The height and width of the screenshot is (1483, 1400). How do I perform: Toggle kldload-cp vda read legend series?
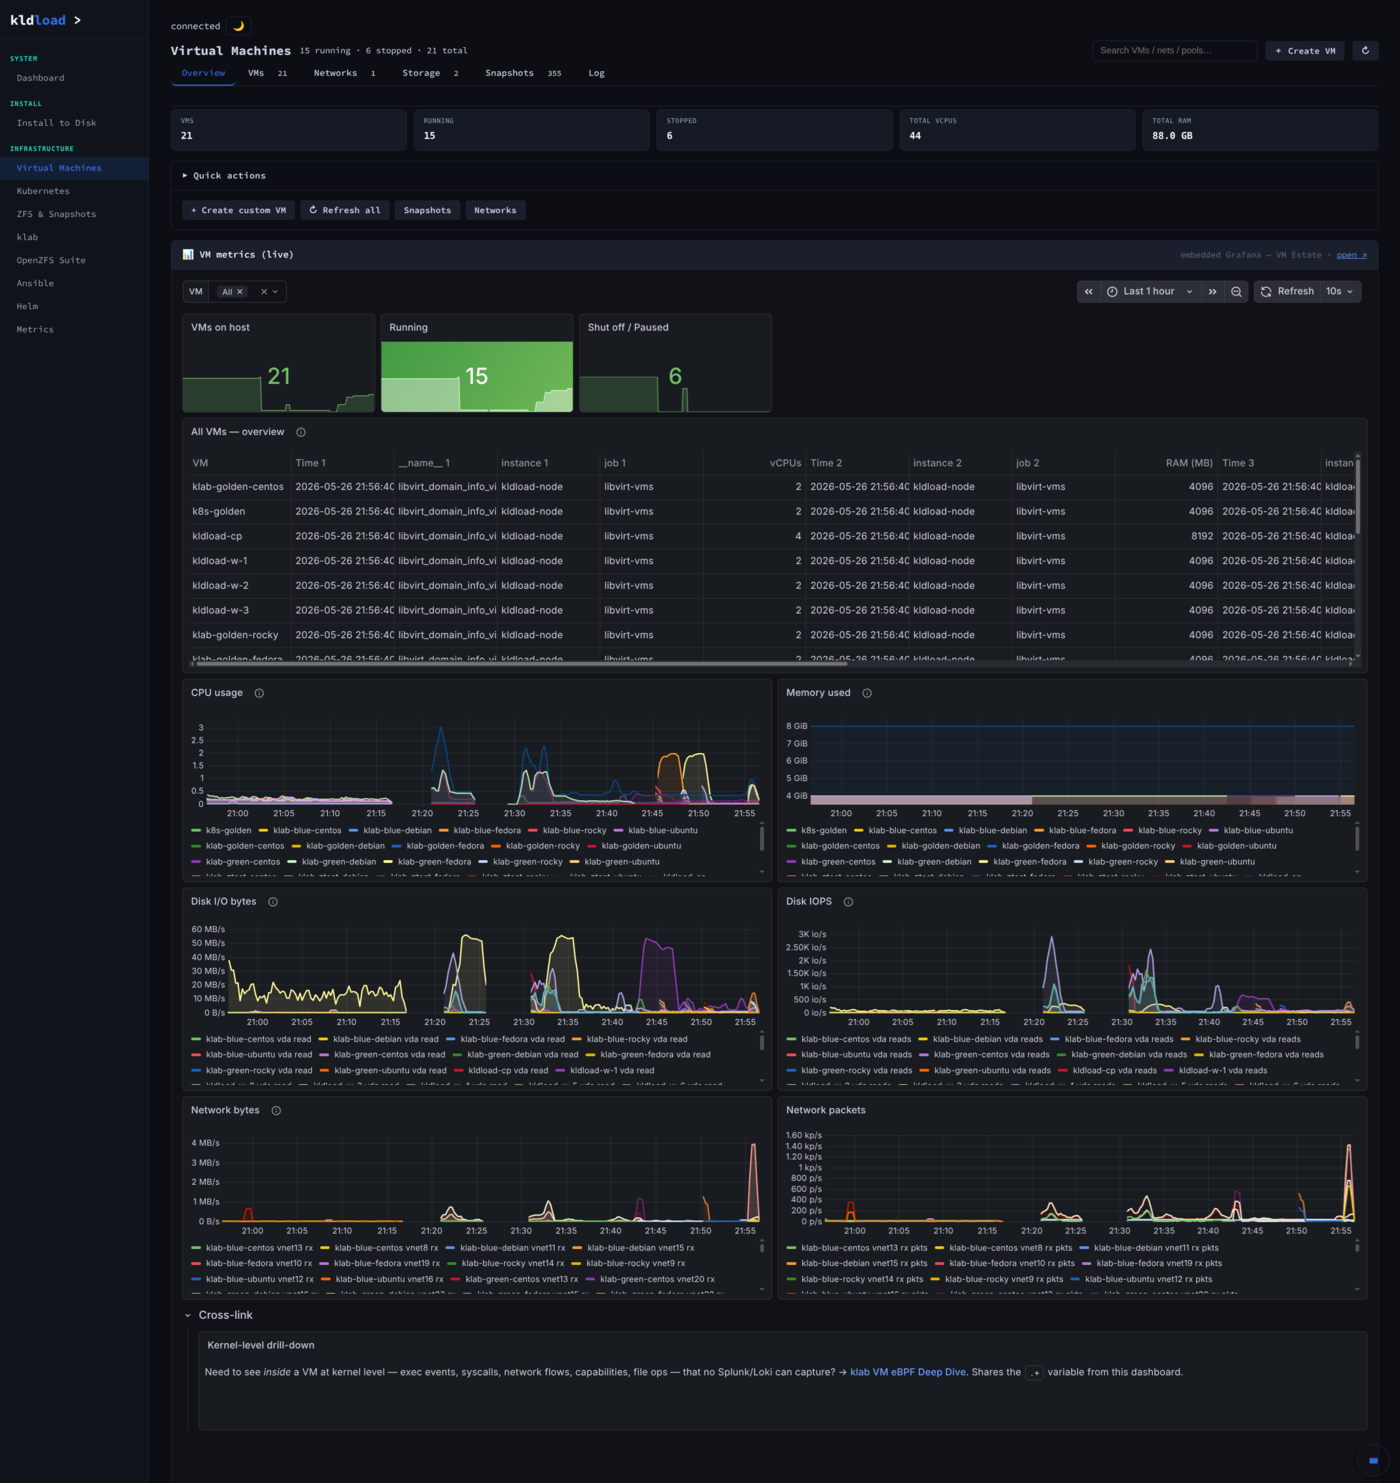pyautogui.click(x=500, y=1070)
